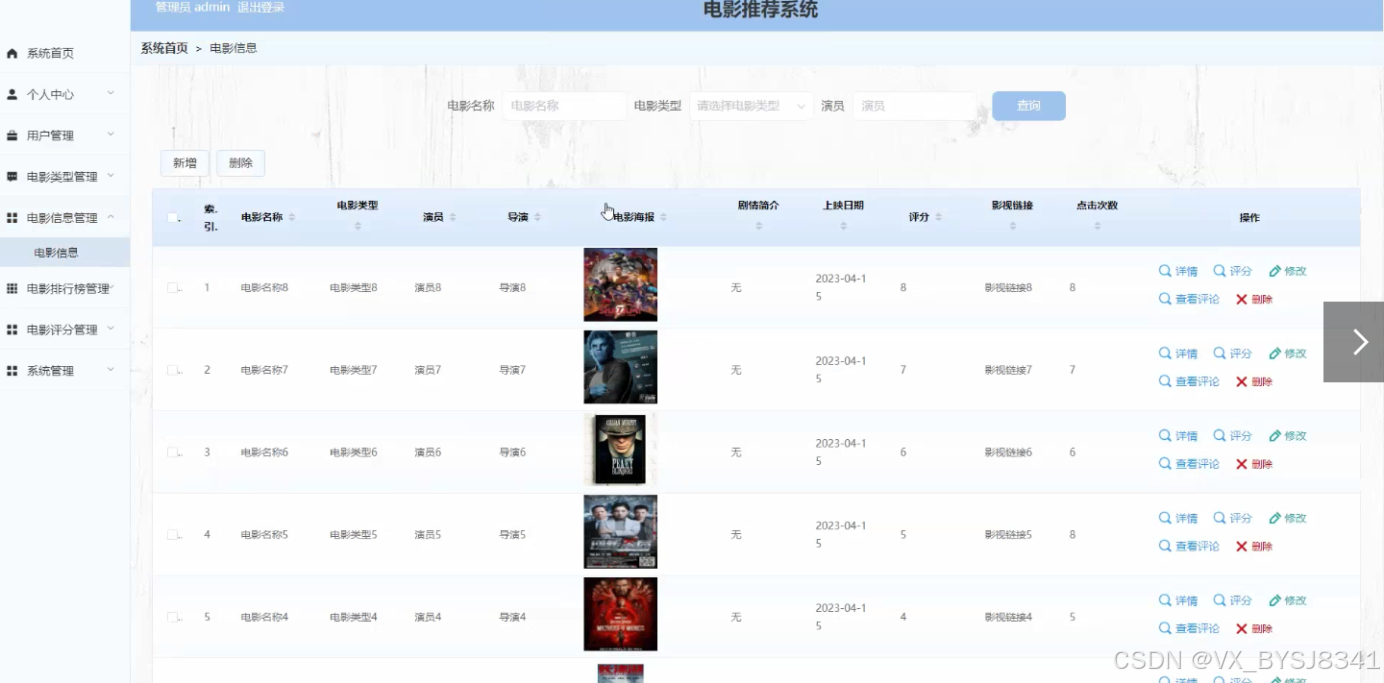Click 退出登录 link at top
Image resolution: width=1384 pixels, height=683 pixels.
(x=260, y=8)
